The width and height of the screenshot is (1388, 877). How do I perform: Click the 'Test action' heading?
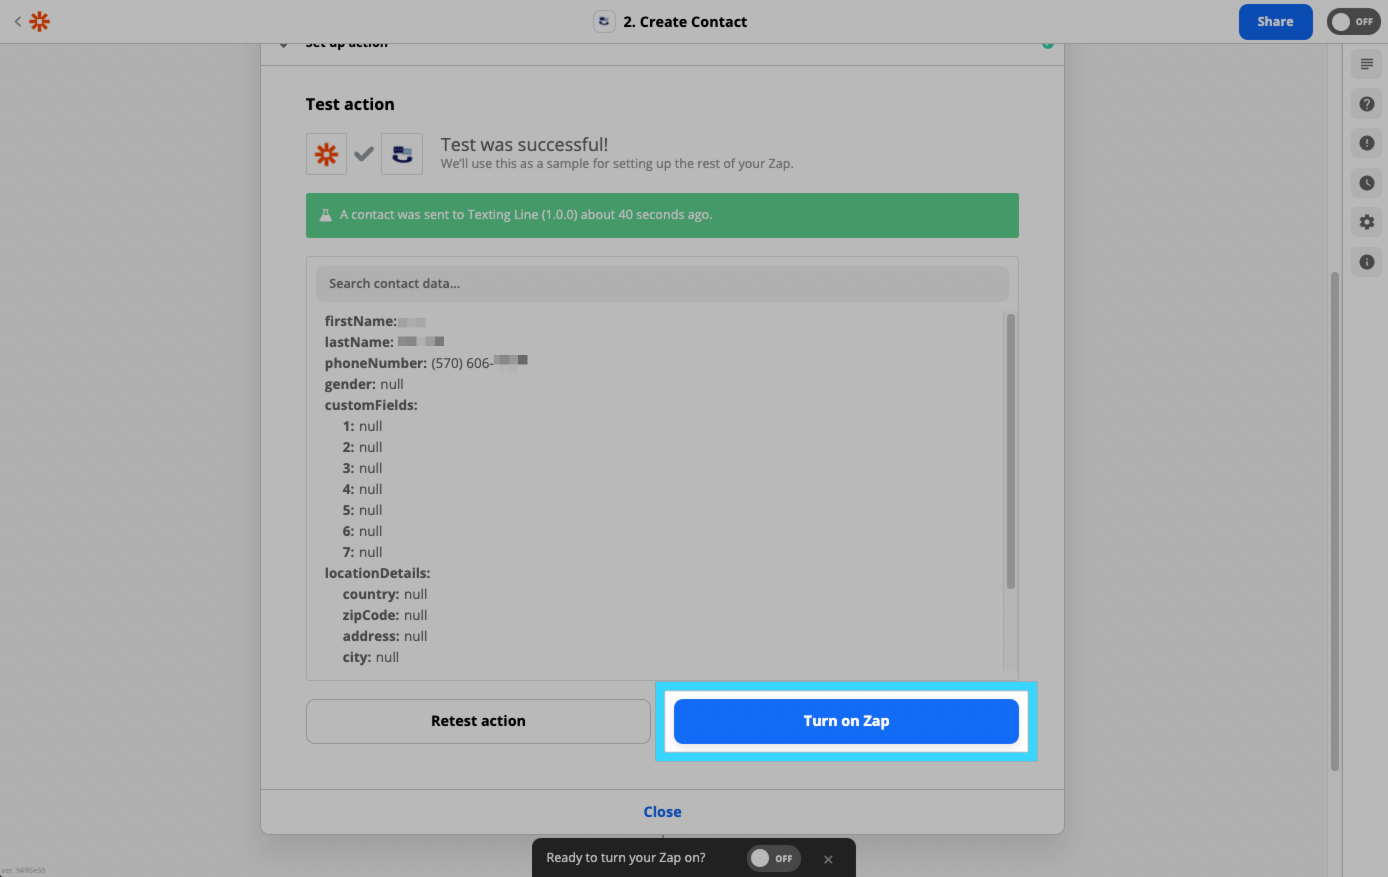click(x=350, y=104)
